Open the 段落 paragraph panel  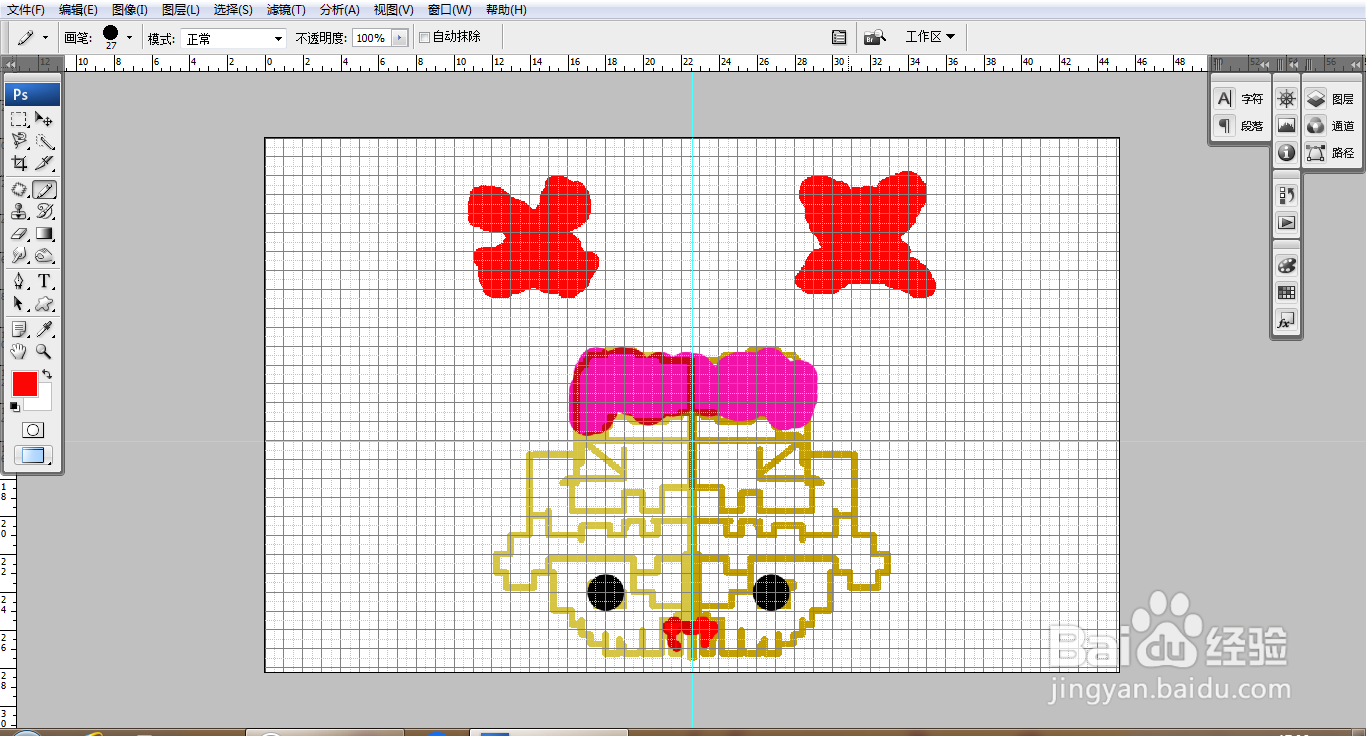[1240, 126]
